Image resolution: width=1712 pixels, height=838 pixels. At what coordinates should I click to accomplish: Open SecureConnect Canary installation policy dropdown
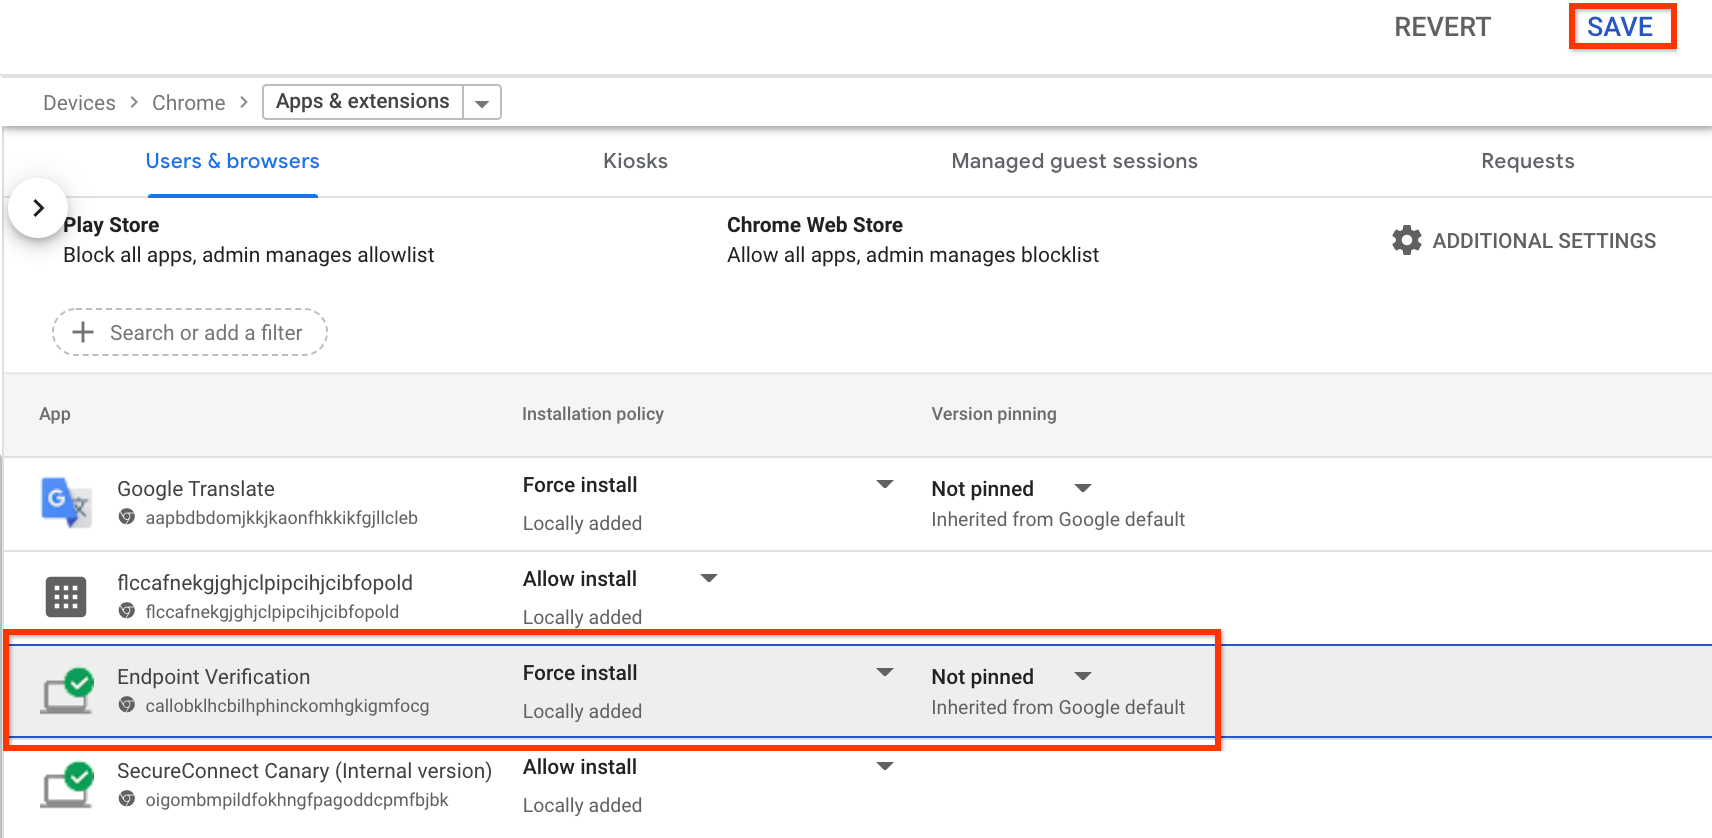(x=884, y=767)
